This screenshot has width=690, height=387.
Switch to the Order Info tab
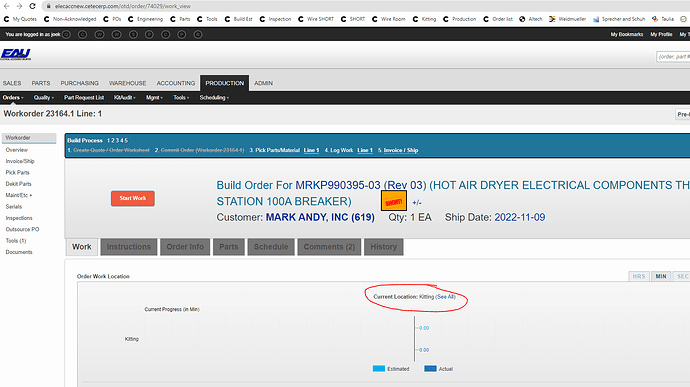pos(185,247)
